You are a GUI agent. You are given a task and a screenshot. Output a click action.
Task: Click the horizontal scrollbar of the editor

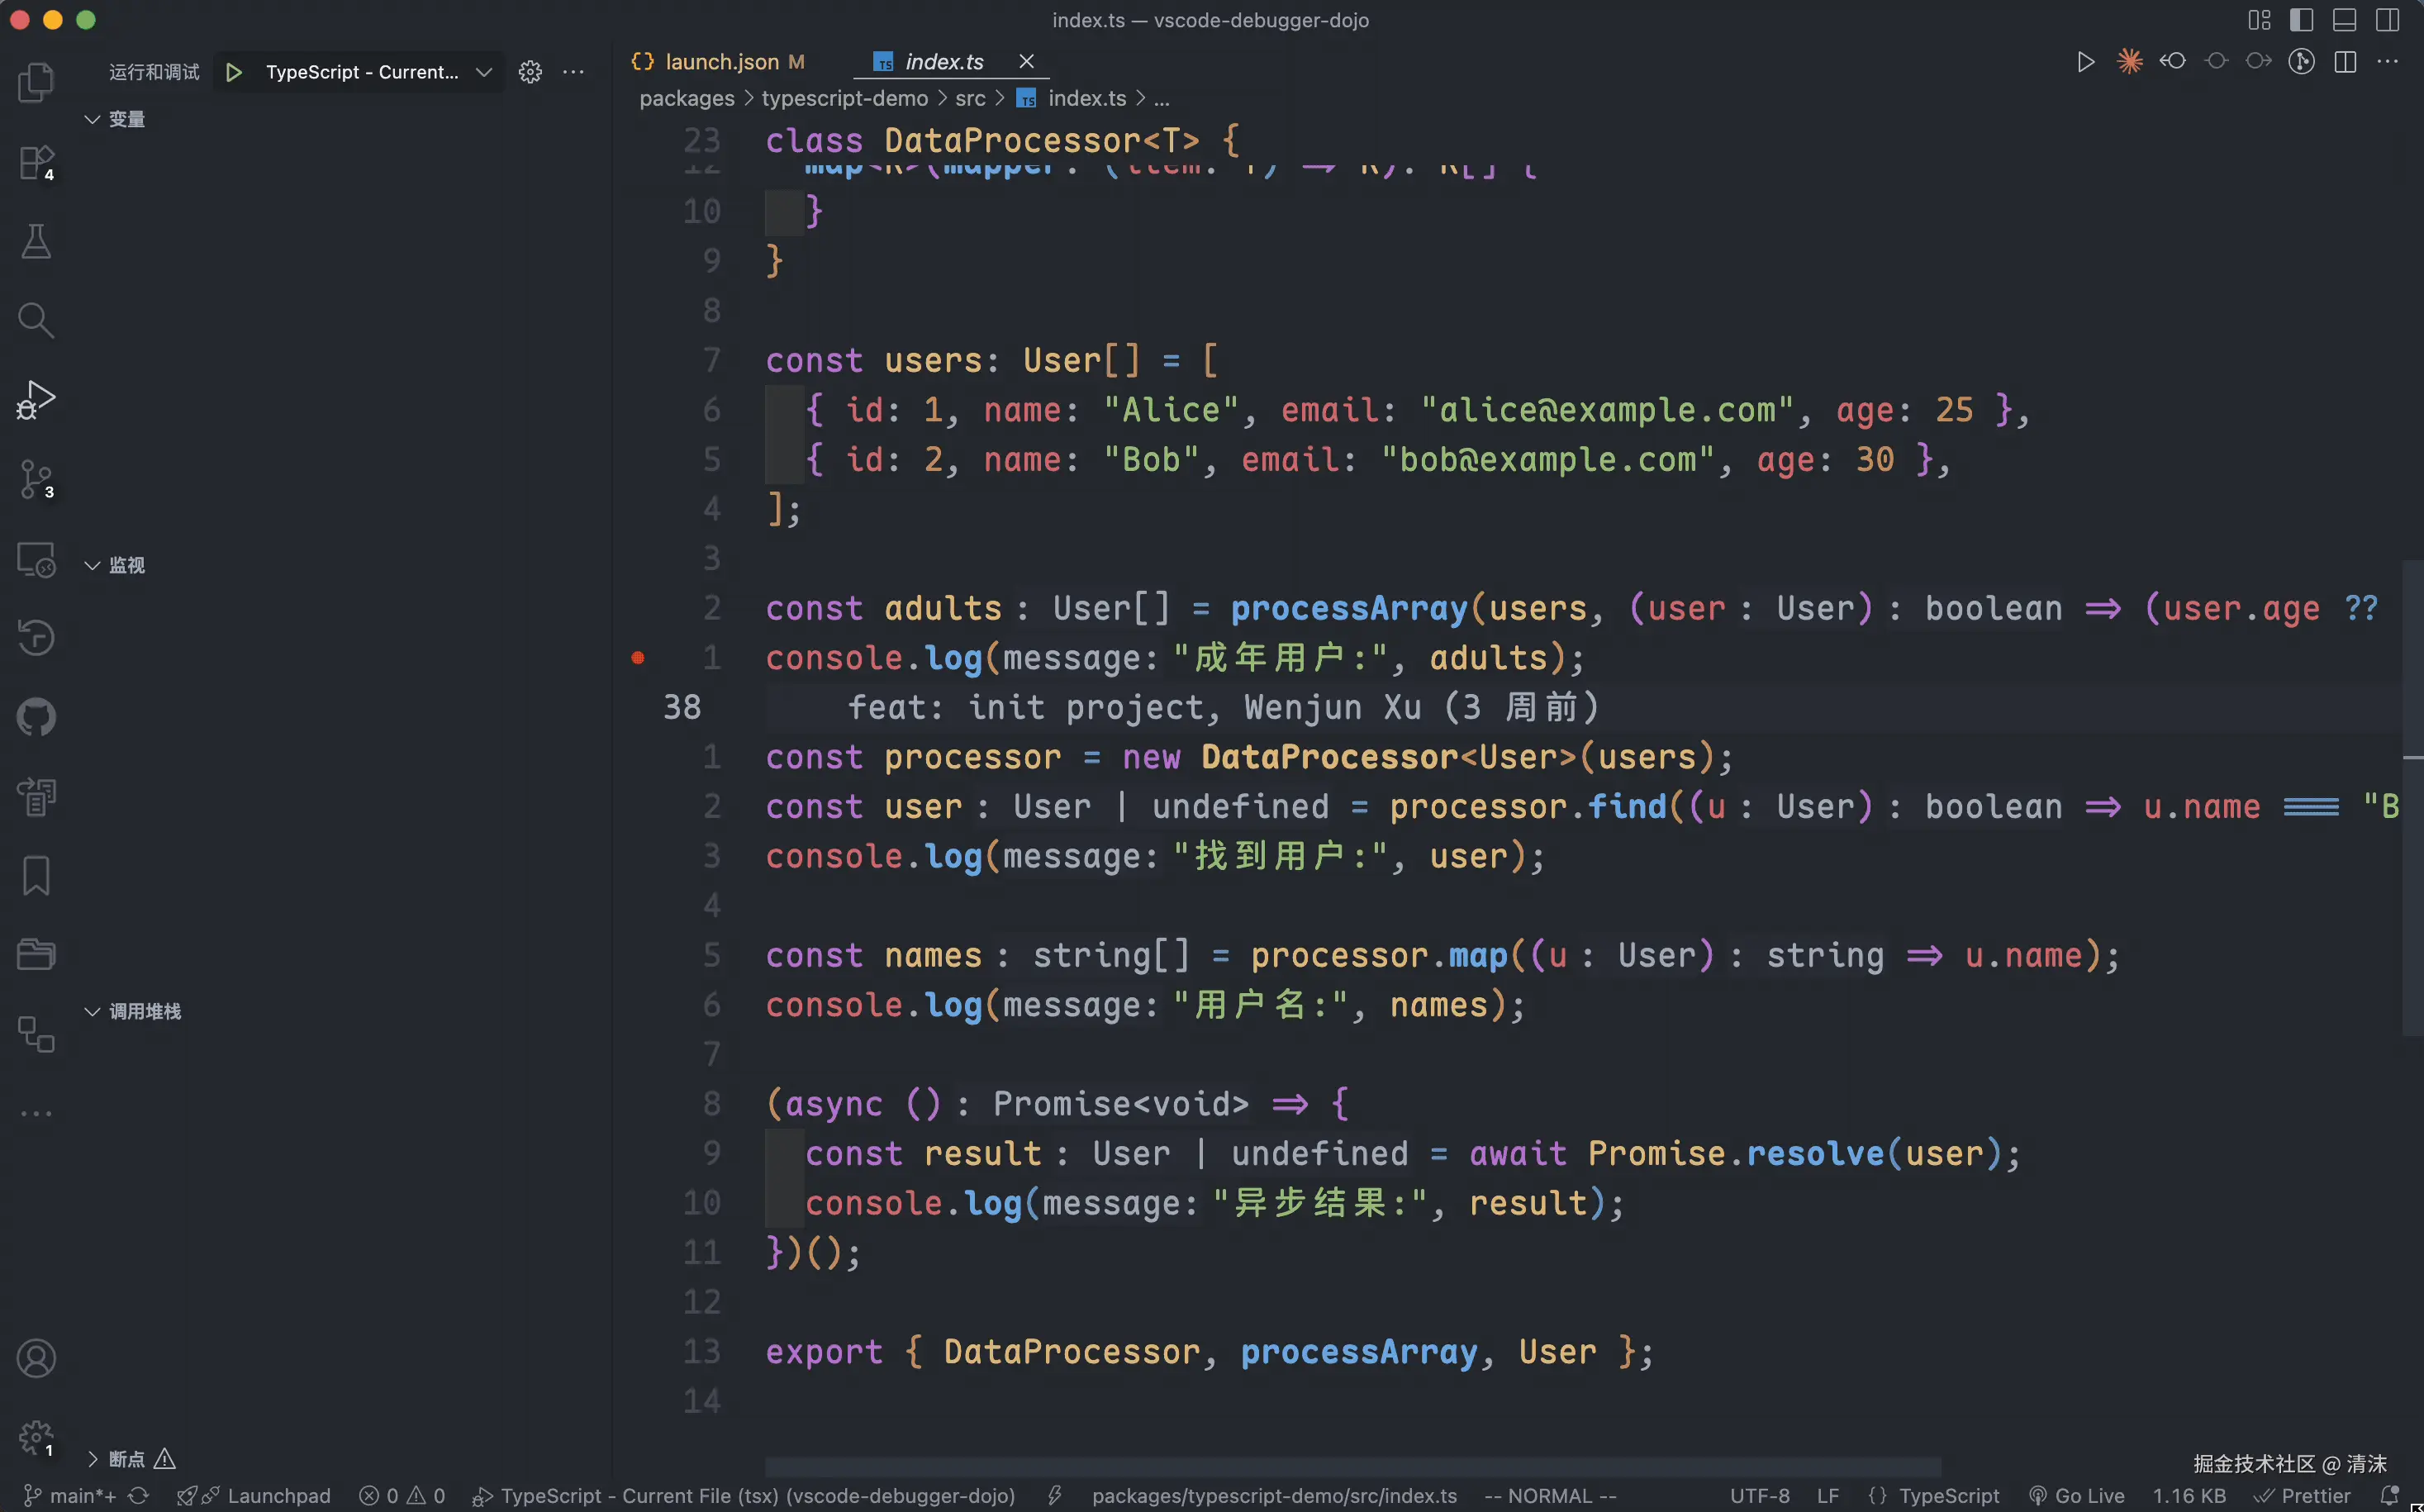(1352, 1466)
